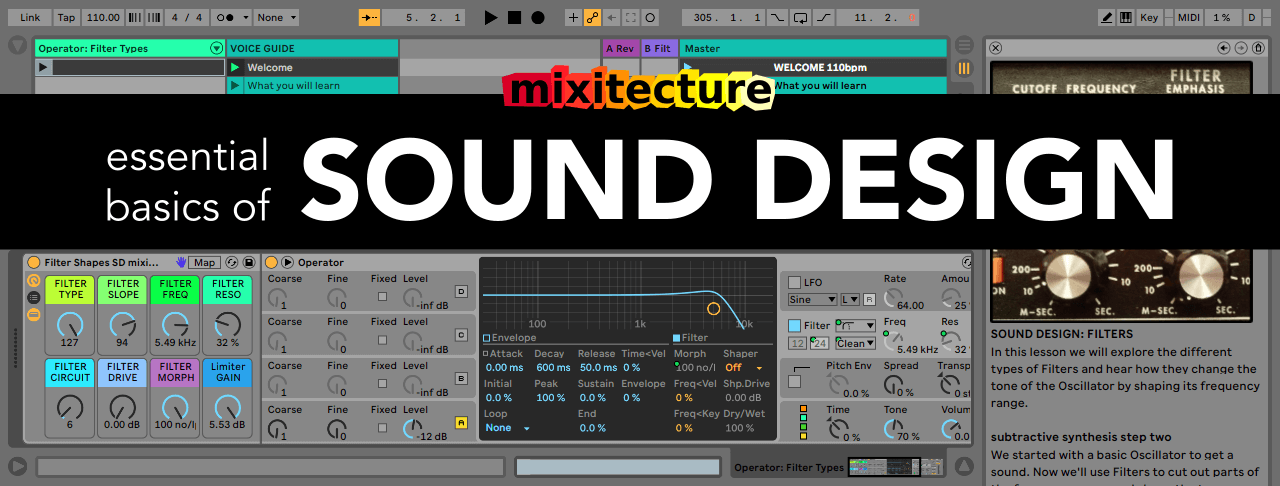The width and height of the screenshot is (1280, 486).
Task: Click the Tap tempo button
Action: [66, 17]
